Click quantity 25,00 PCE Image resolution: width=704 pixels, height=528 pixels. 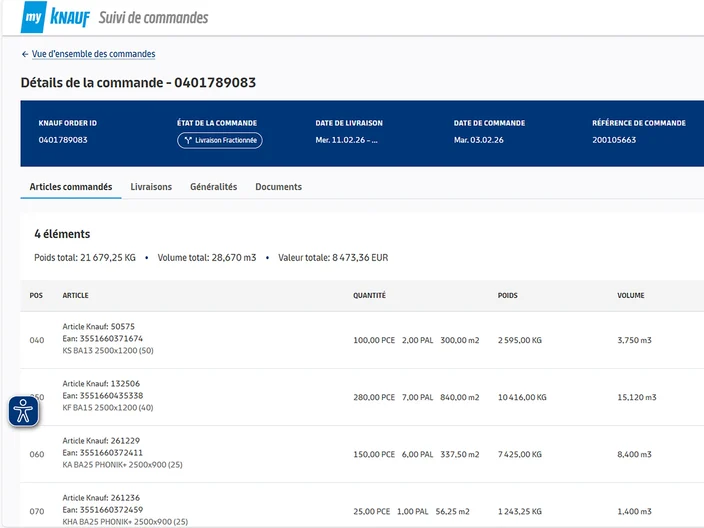pyautogui.click(x=371, y=511)
